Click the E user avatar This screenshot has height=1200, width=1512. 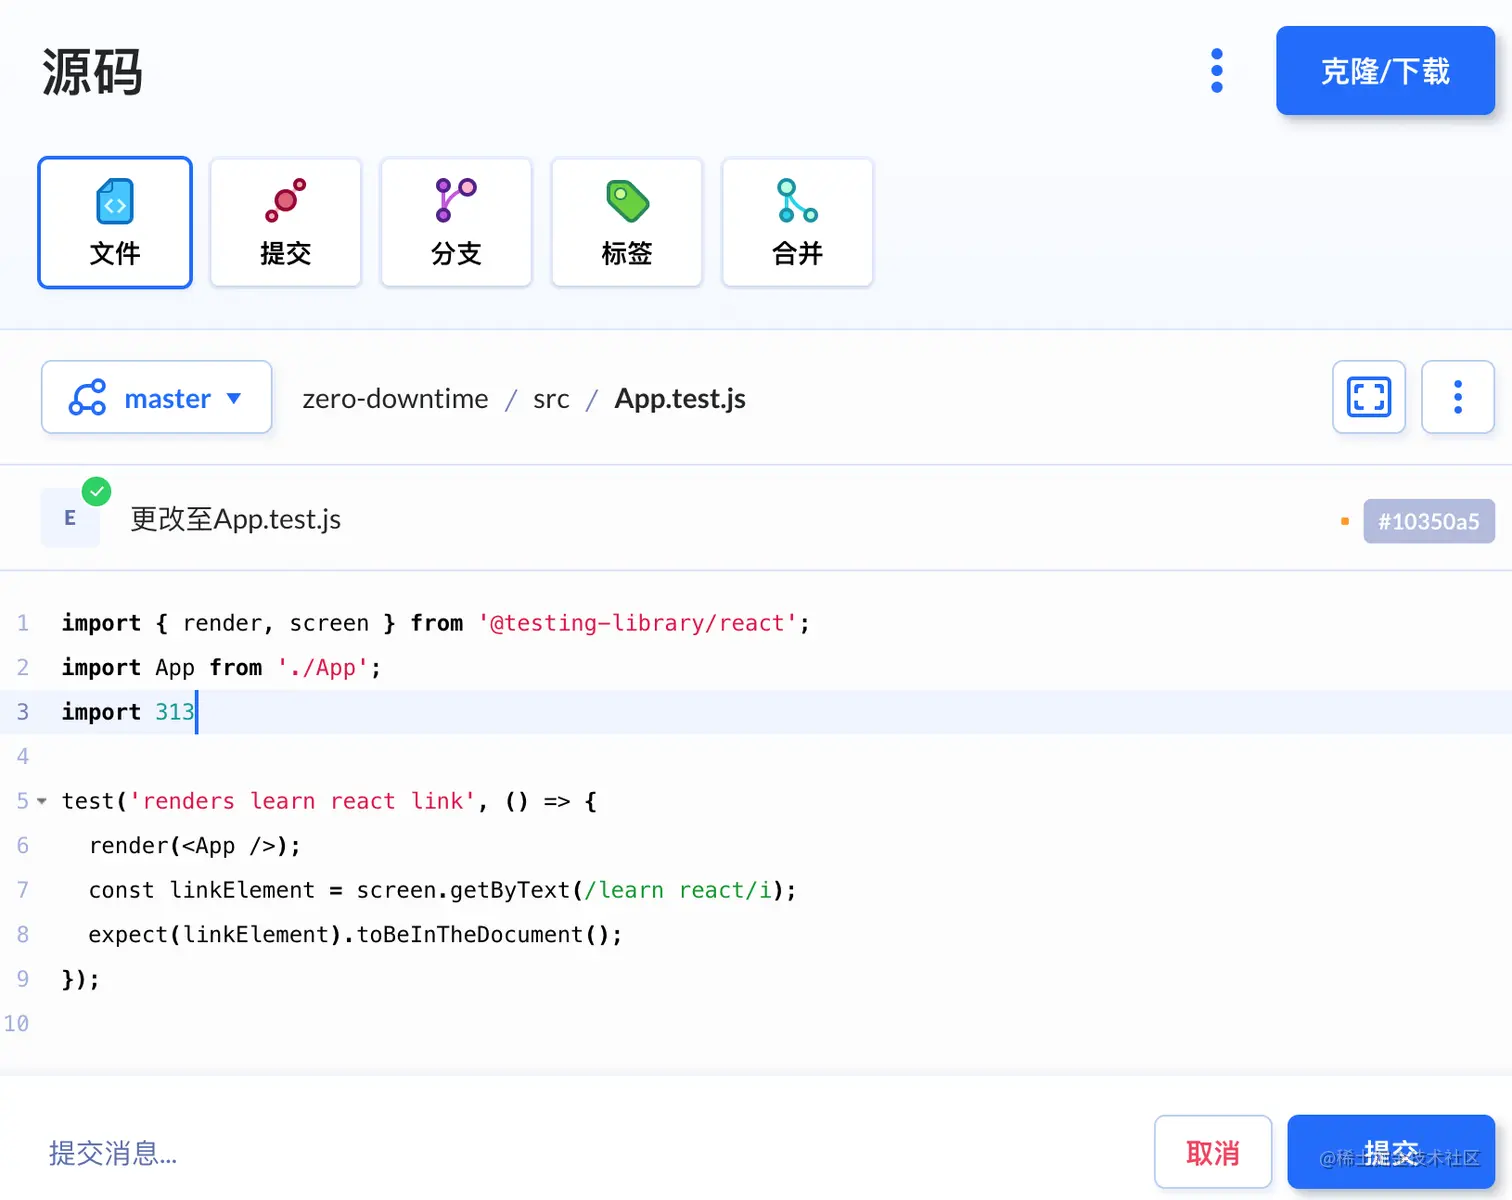[70, 518]
